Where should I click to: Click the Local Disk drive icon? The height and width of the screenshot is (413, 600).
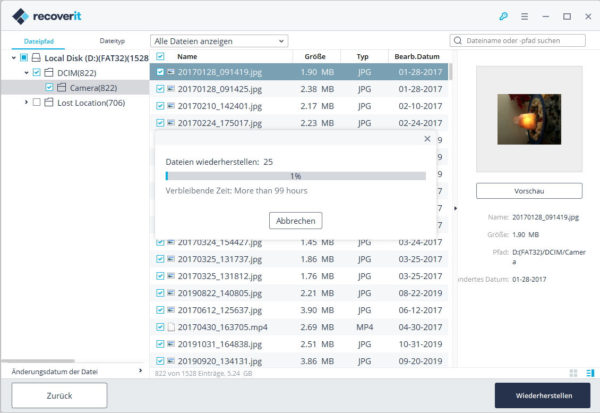click(36, 58)
